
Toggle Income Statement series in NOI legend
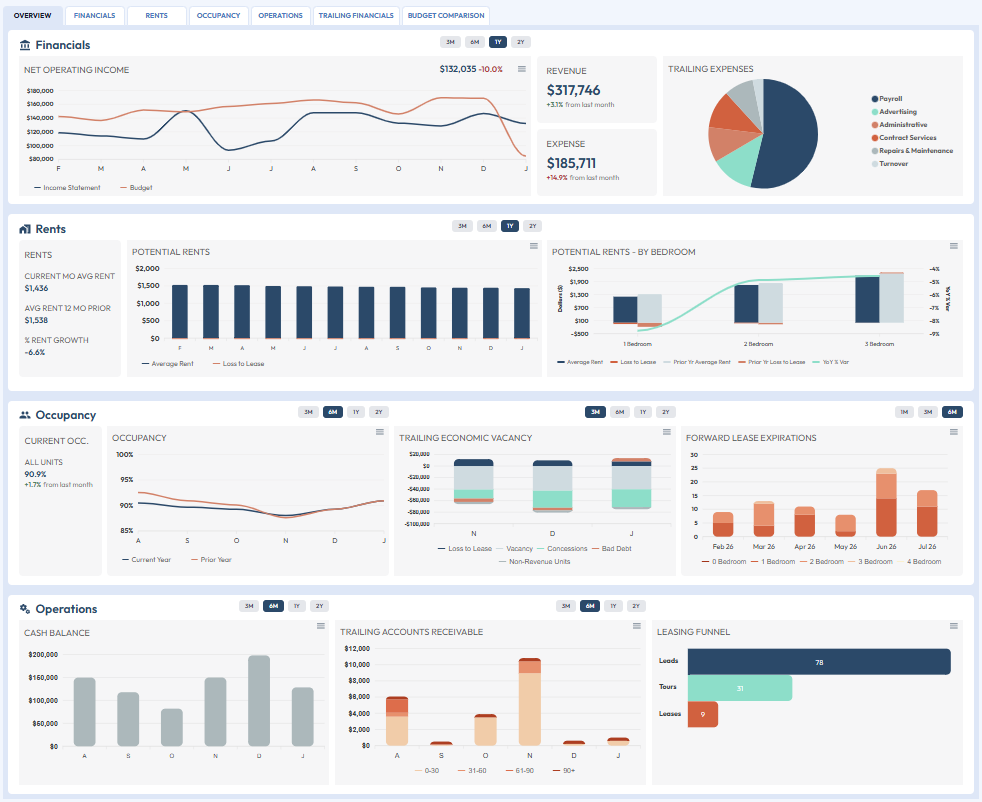(x=67, y=188)
